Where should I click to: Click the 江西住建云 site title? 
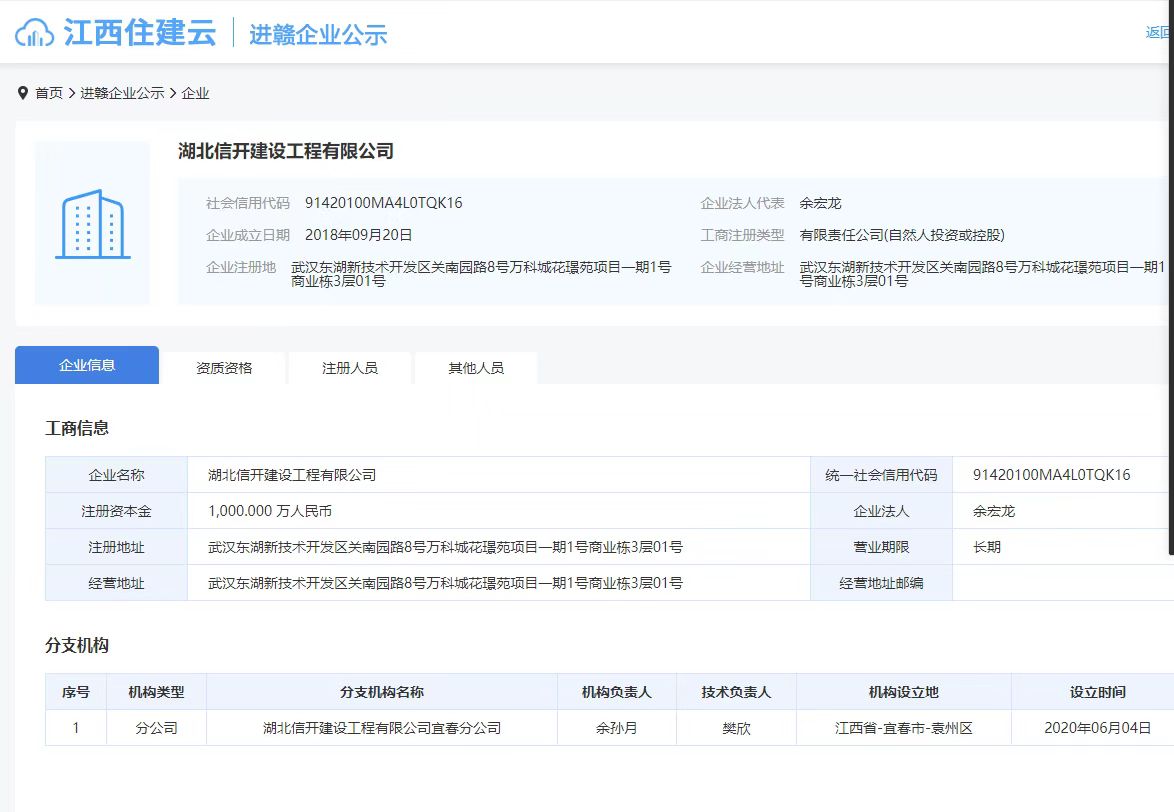point(140,33)
